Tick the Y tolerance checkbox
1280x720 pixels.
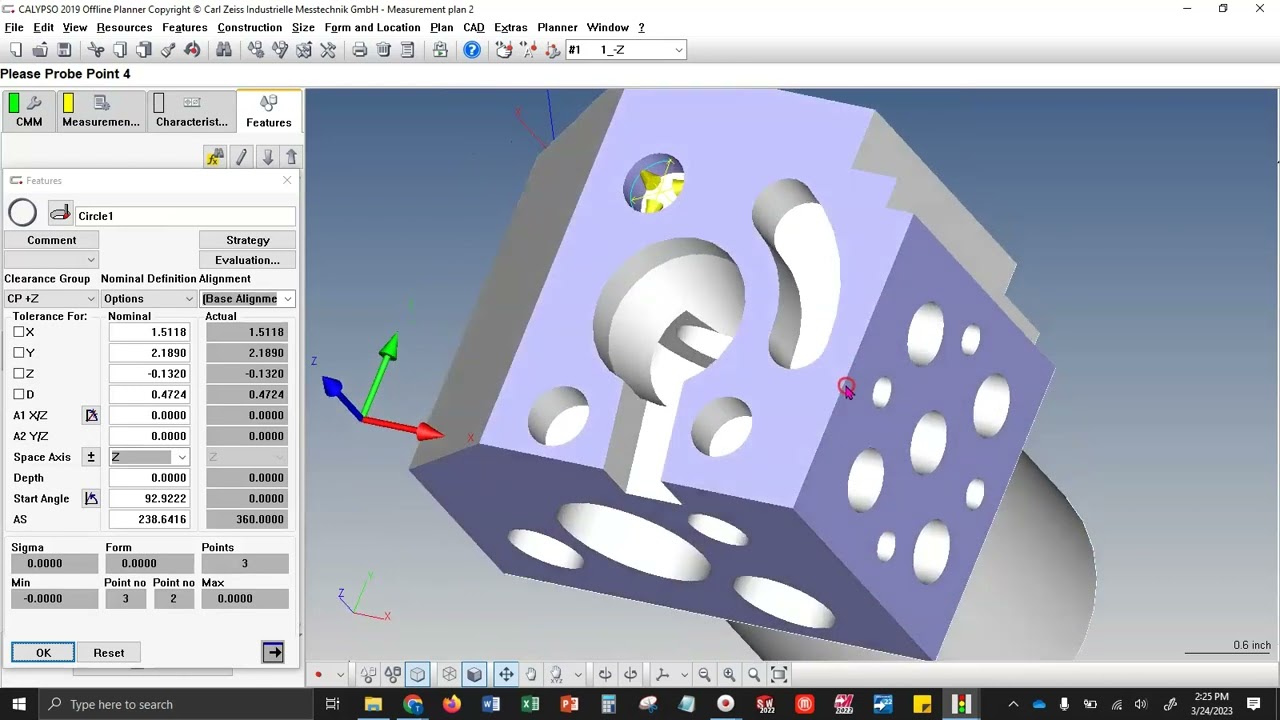coord(19,353)
